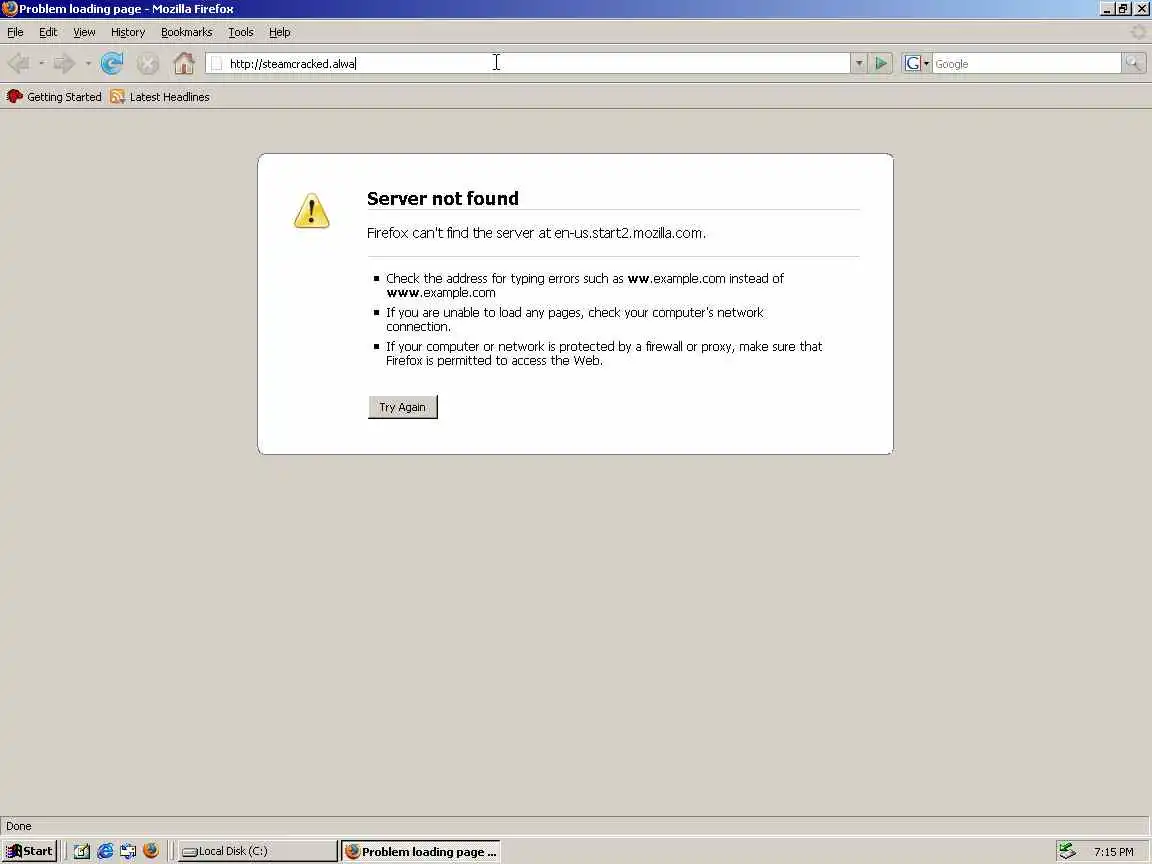Viewport: 1152px width, 864px height.
Task: Click the Firefox title bar icon
Action: [10, 9]
